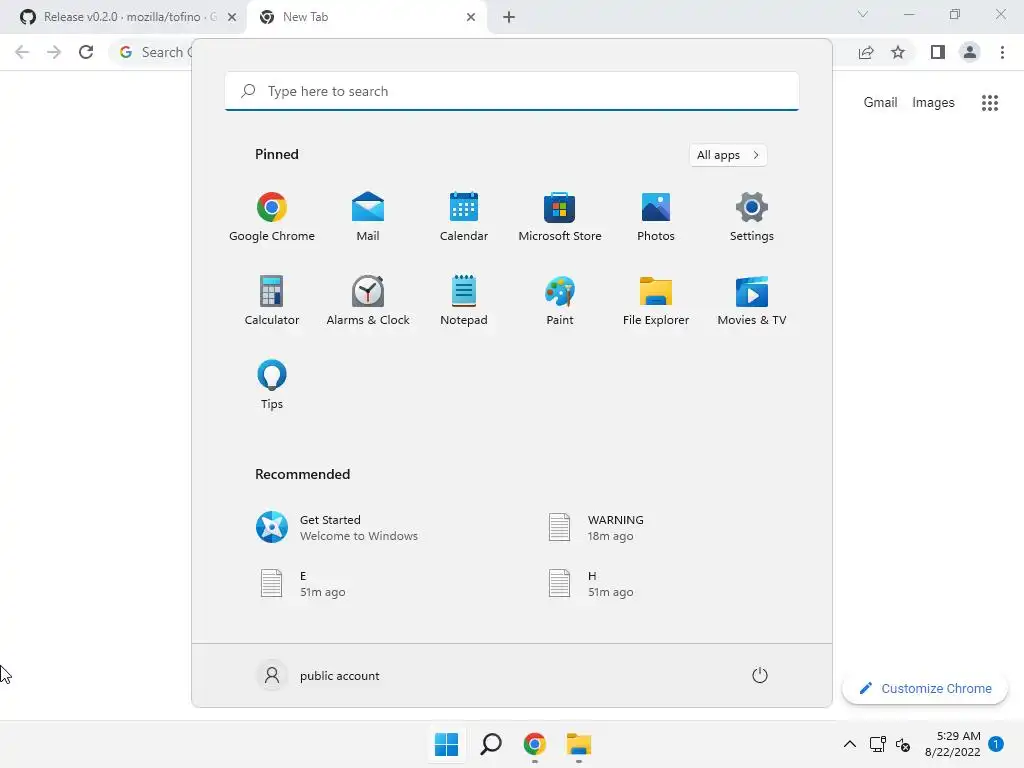Click the power button in Start menu
This screenshot has width=1024, height=768.
tap(760, 675)
